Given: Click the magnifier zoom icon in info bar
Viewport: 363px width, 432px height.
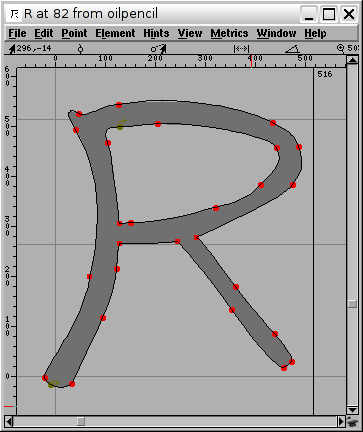Looking at the screenshot, I should 341,49.
